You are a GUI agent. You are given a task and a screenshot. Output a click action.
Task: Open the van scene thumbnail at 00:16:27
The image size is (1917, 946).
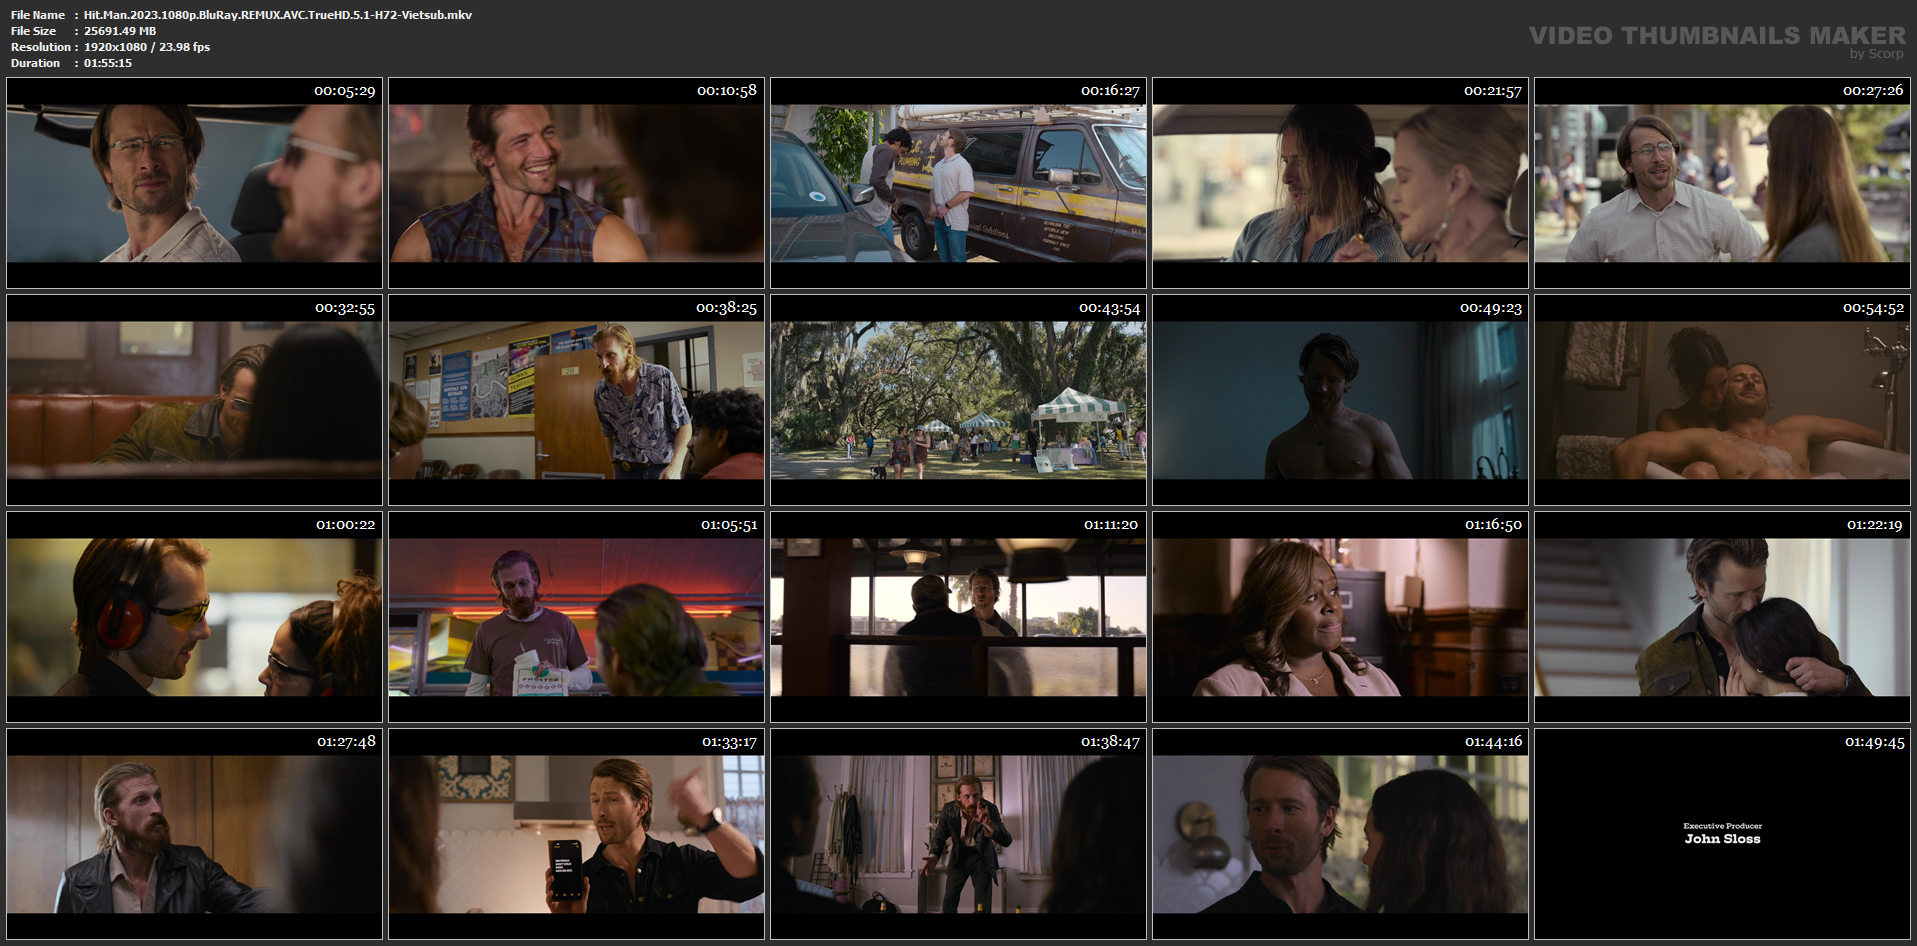pyautogui.click(x=958, y=183)
